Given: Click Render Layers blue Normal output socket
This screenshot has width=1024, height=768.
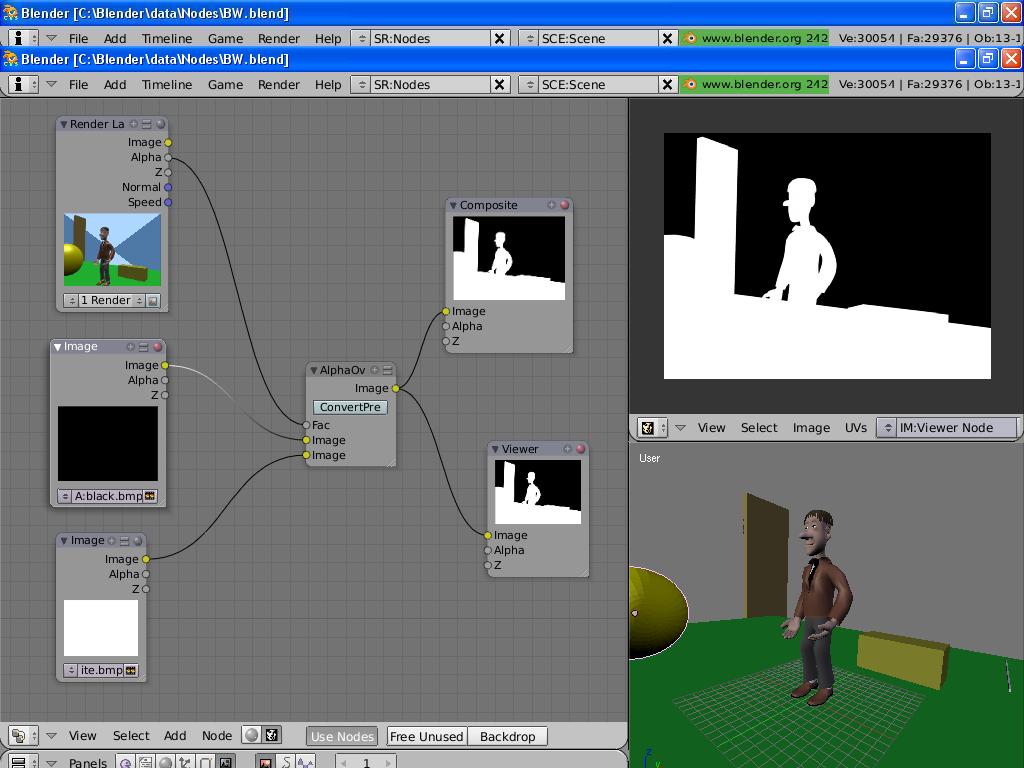Looking at the screenshot, I should [168, 187].
